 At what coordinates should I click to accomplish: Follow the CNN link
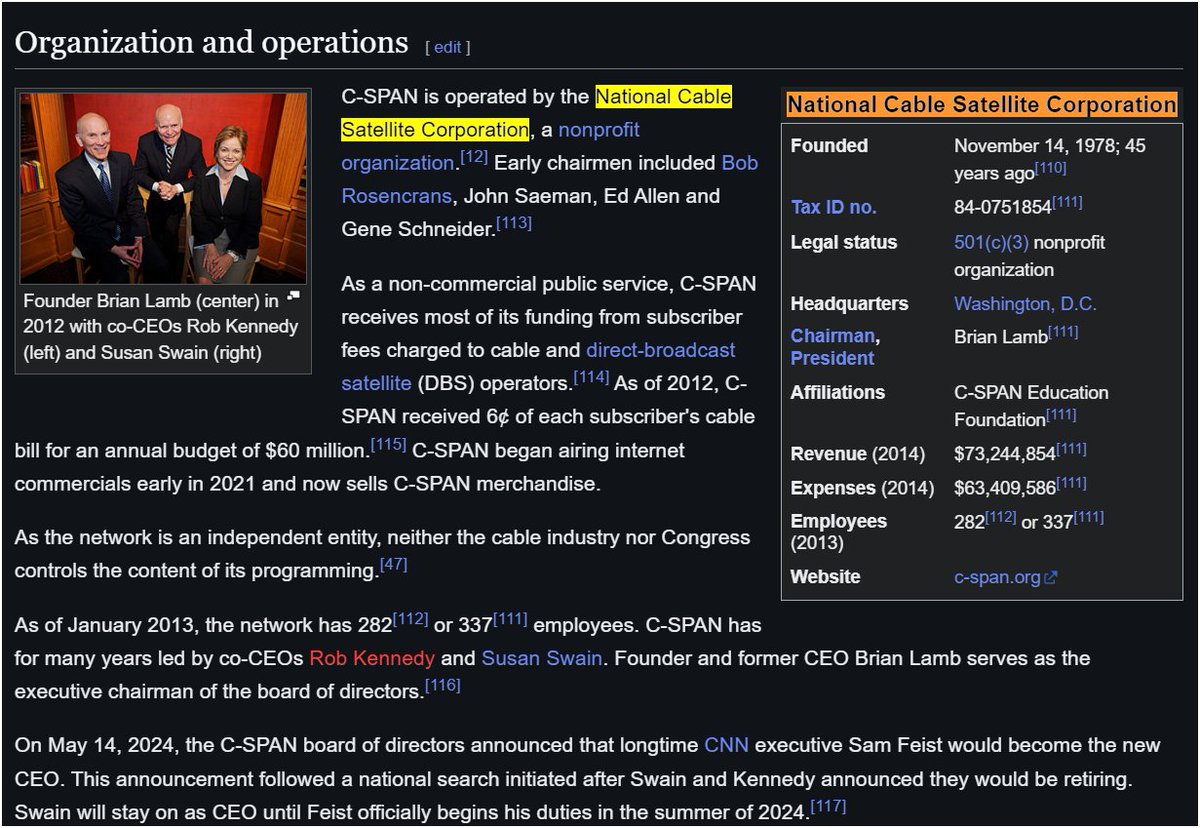(x=726, y=745)
